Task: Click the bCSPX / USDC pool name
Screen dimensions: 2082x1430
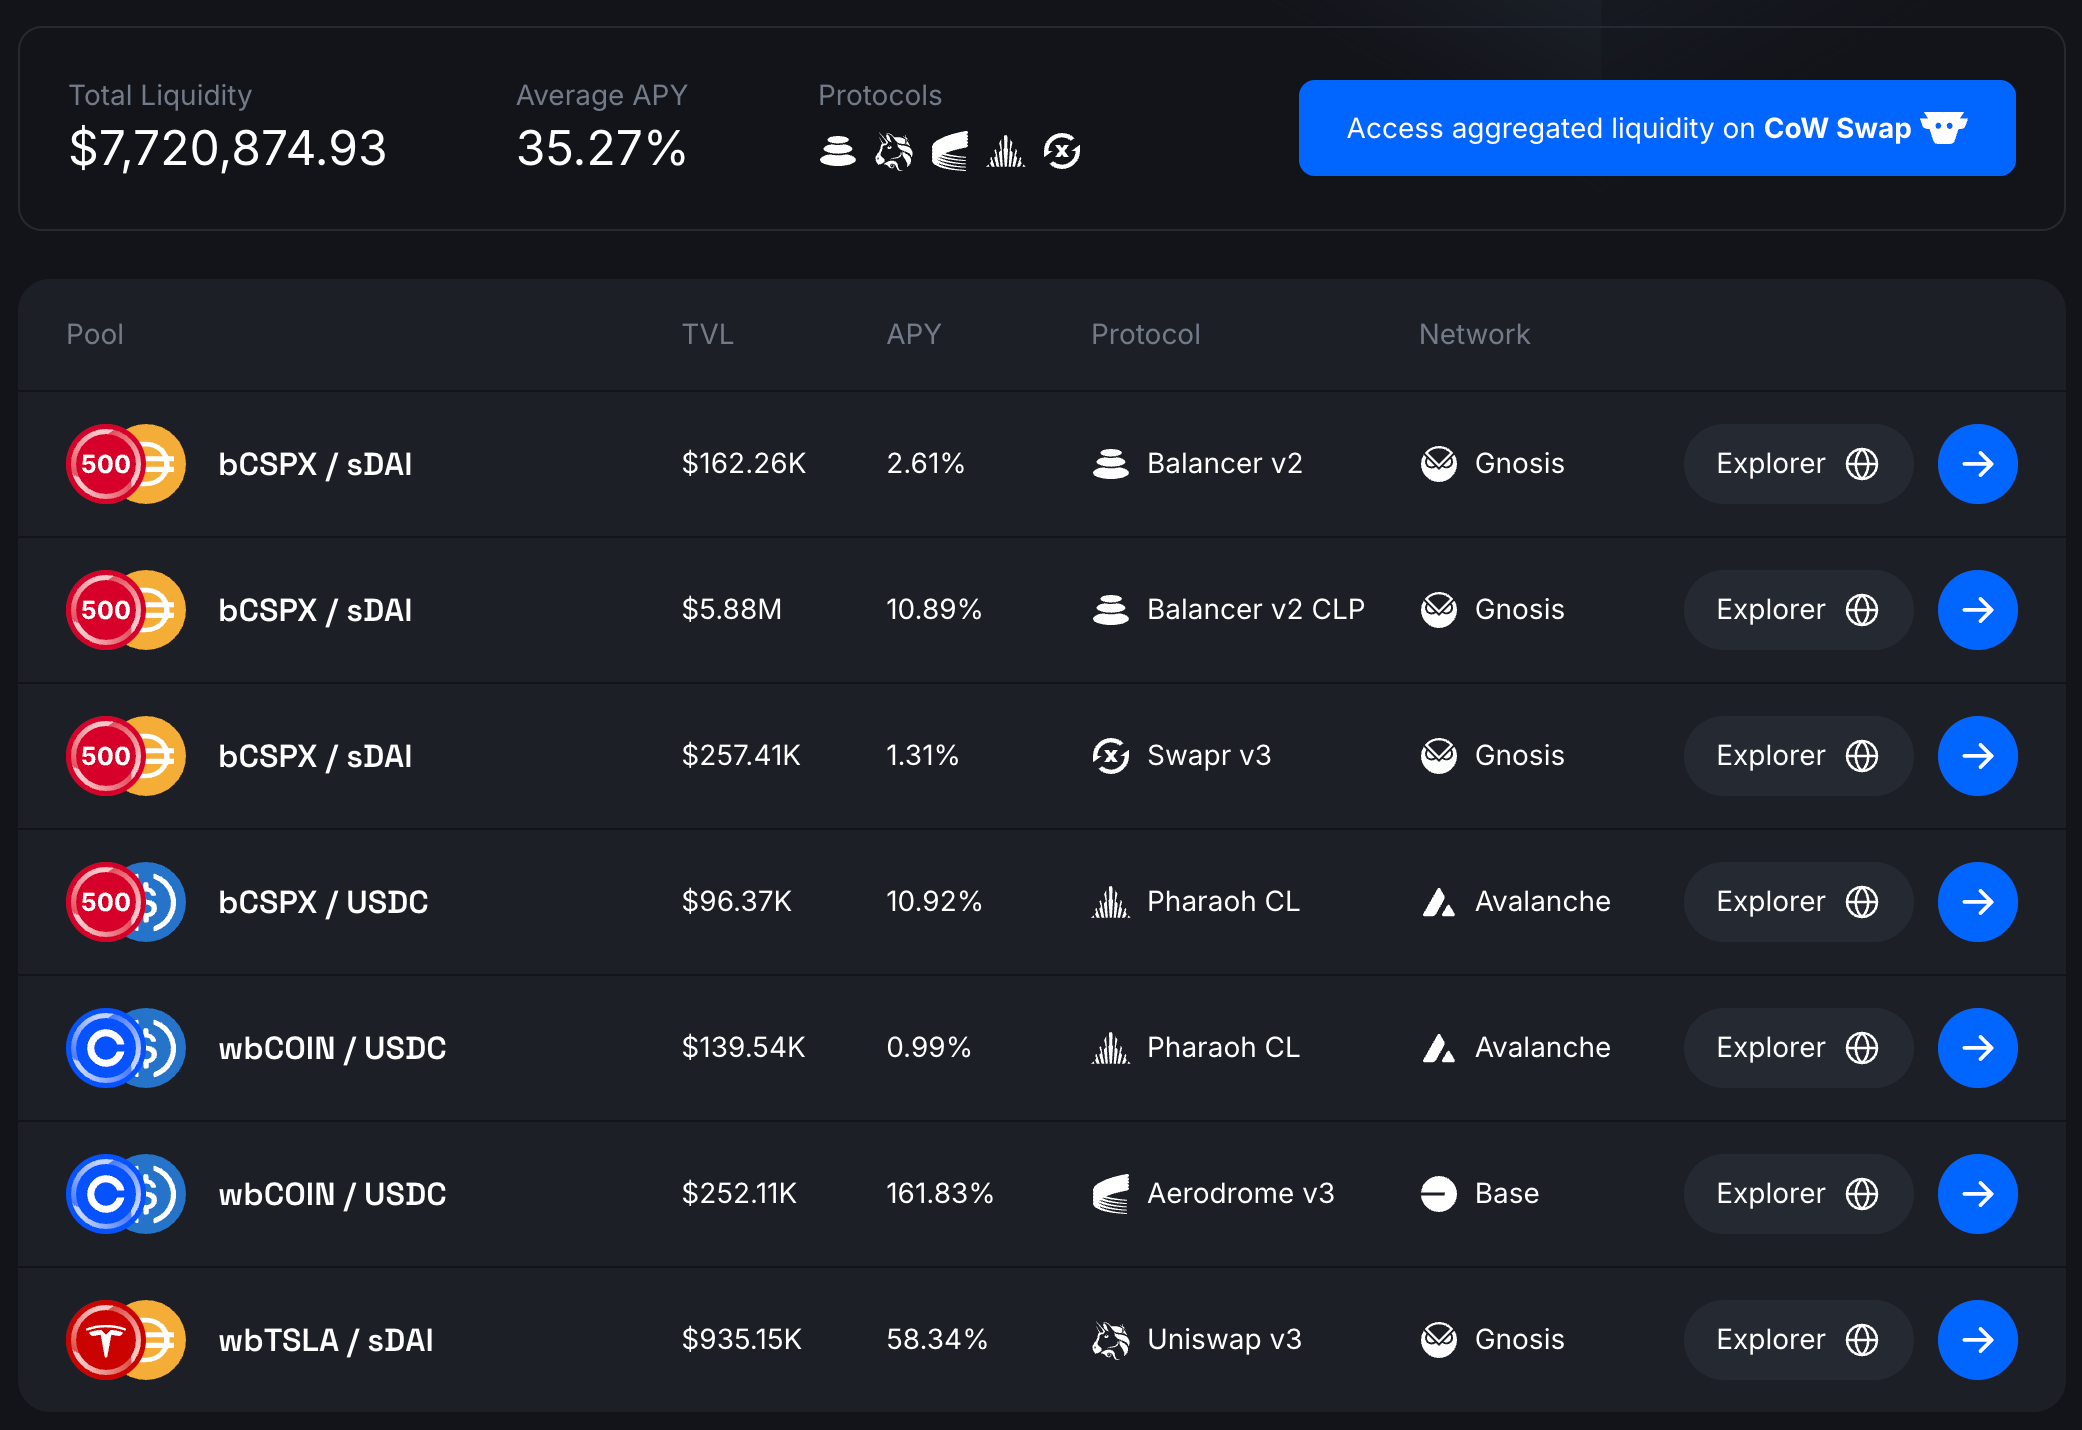Action: click(x=323, y=902)
